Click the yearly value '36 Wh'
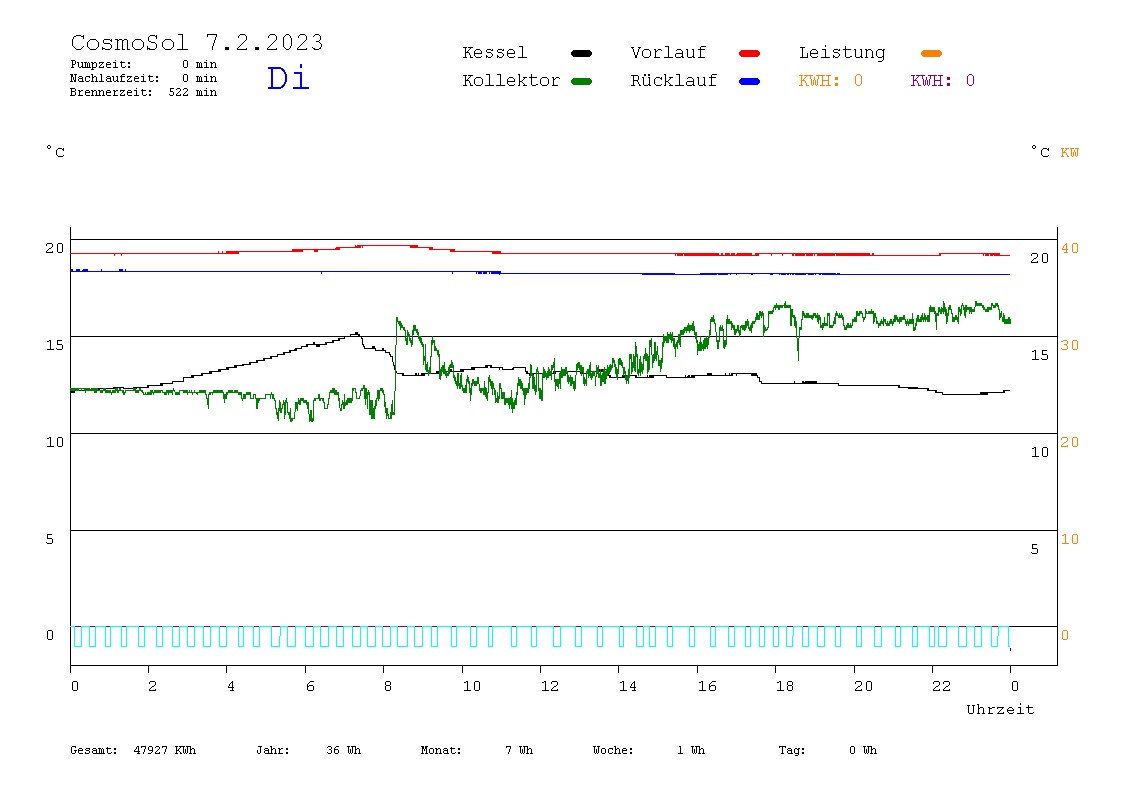The width and height of the screenshot is (1148, 812). 343,750
